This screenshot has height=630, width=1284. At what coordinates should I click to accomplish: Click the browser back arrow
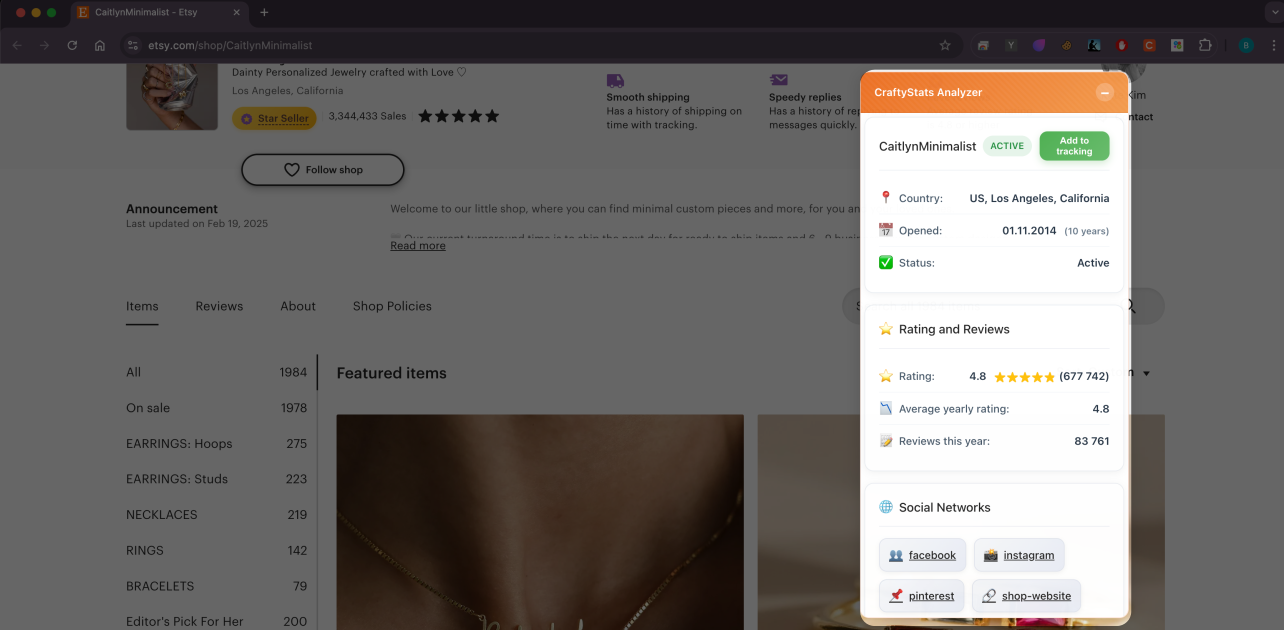[x=16, y=45]
